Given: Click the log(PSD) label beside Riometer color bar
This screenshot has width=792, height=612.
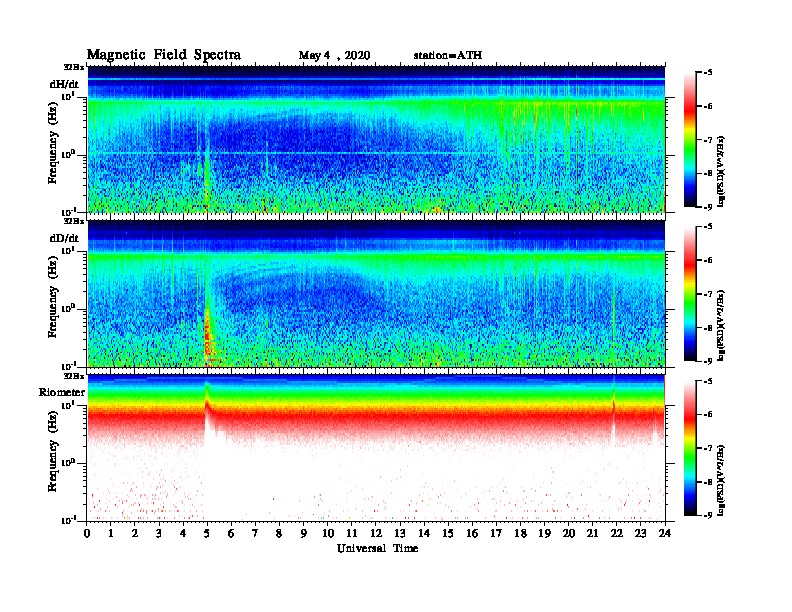Looking at the screenshot, I should [721, 480].
